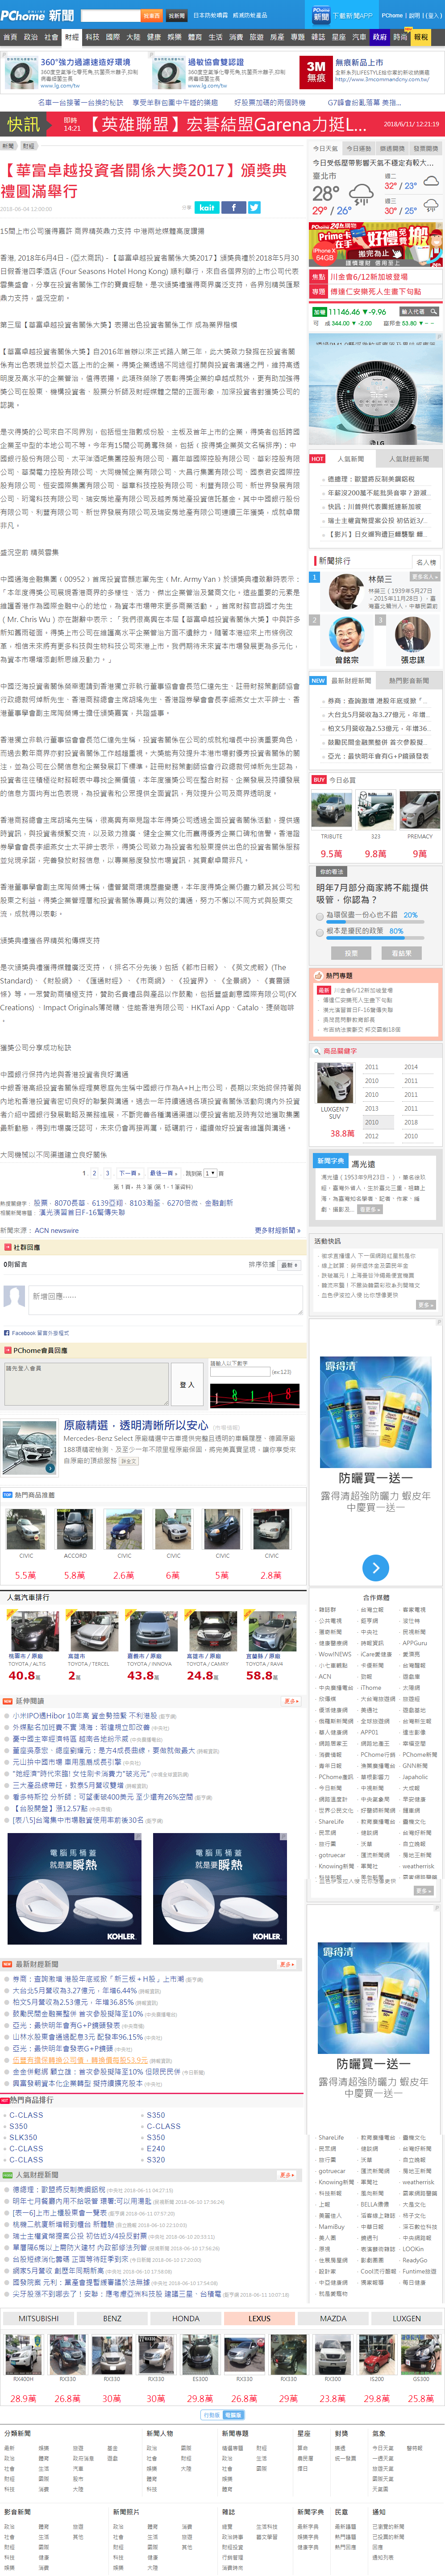Expand 更多名人 in the ranking panel
Image resolution: width=445 pixels, height=2576 pixels.
[x=424, y=577]
